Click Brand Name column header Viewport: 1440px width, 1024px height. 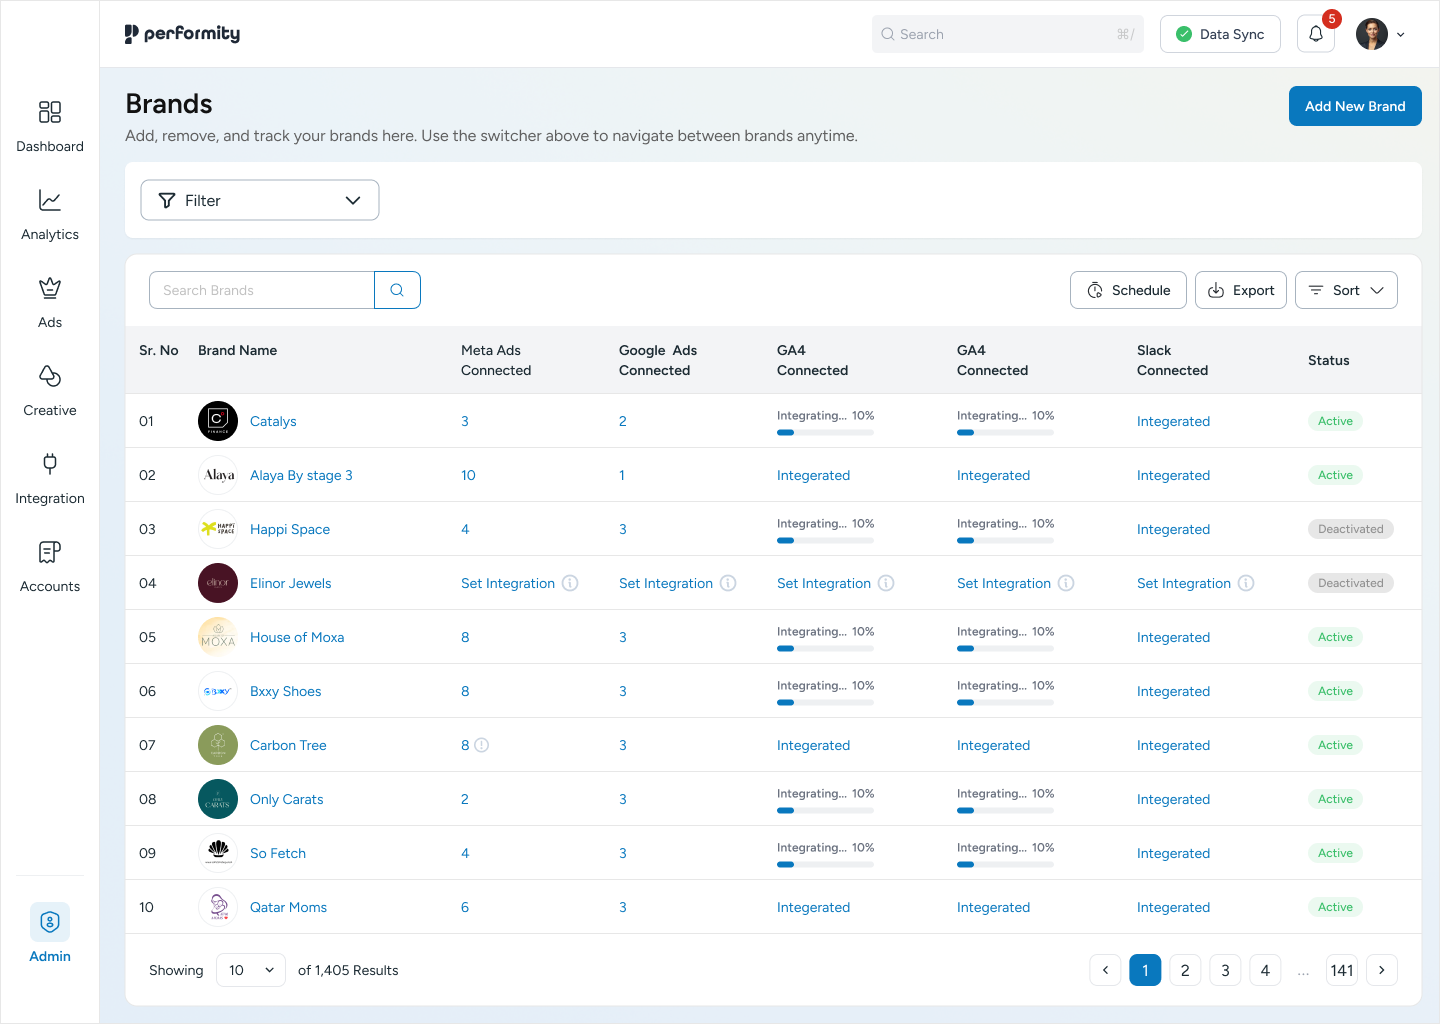click(x=237, y=350)
